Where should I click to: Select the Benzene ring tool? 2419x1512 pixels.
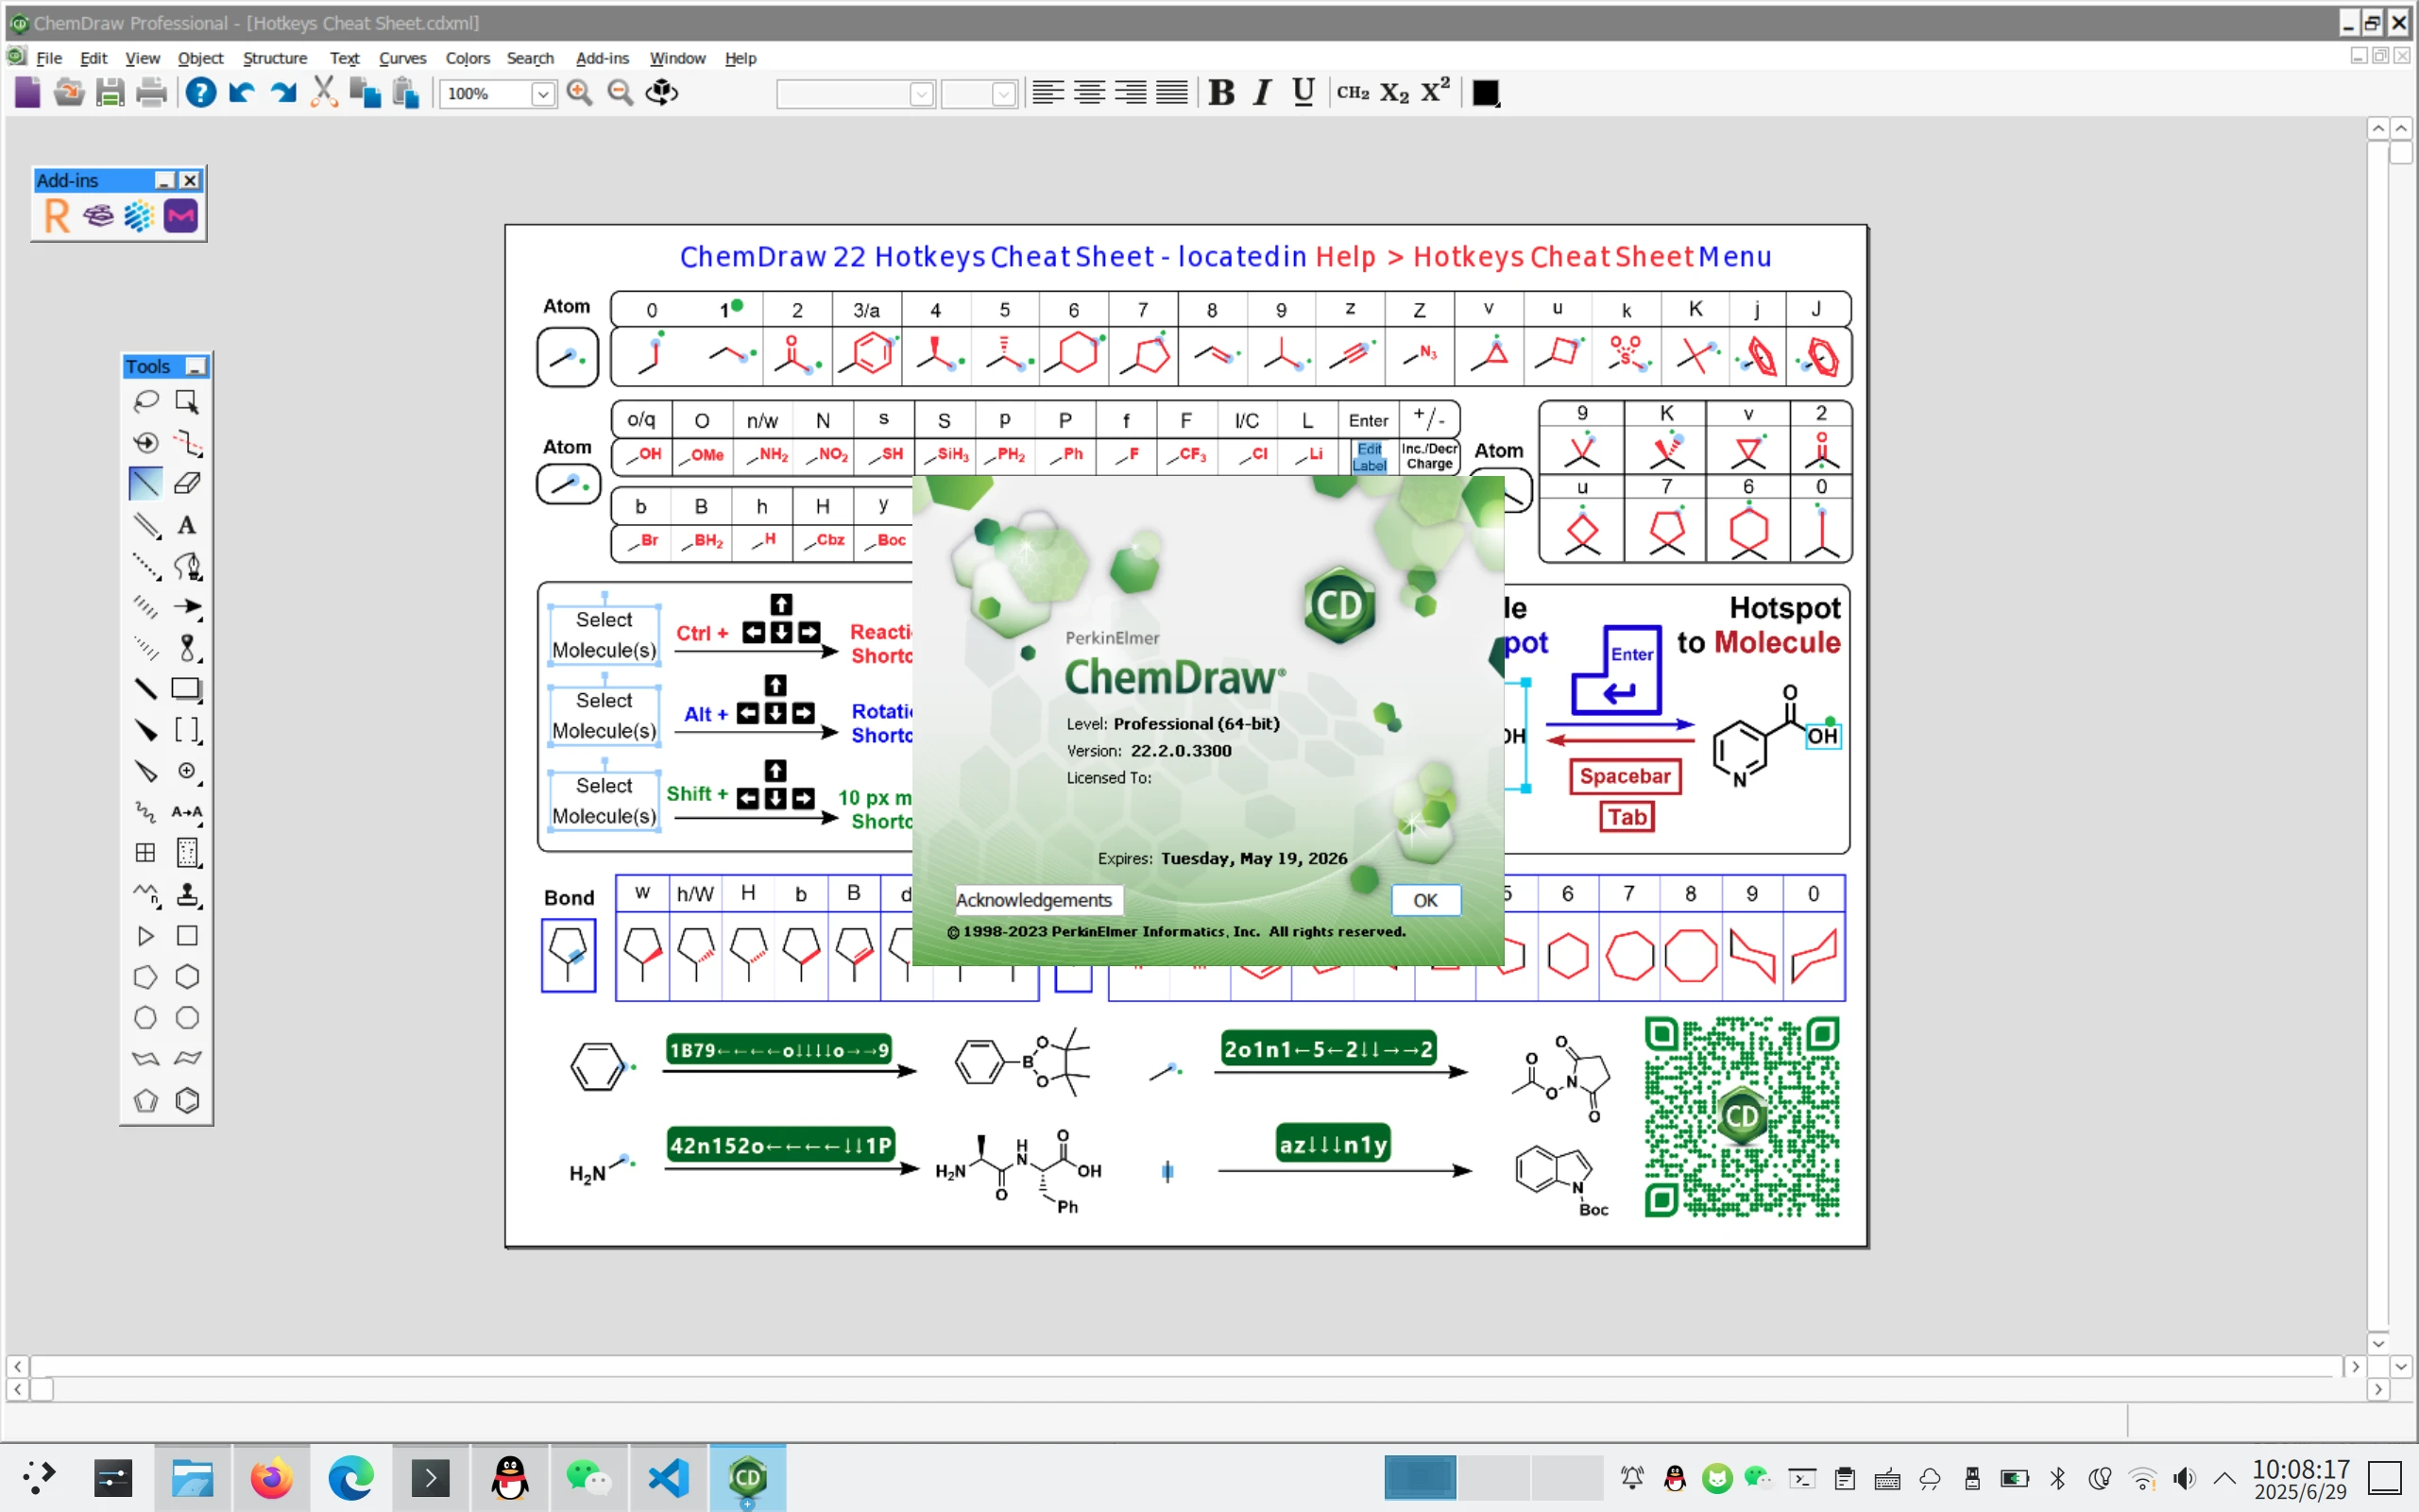pyautogui.click(x=187, y=1100)
